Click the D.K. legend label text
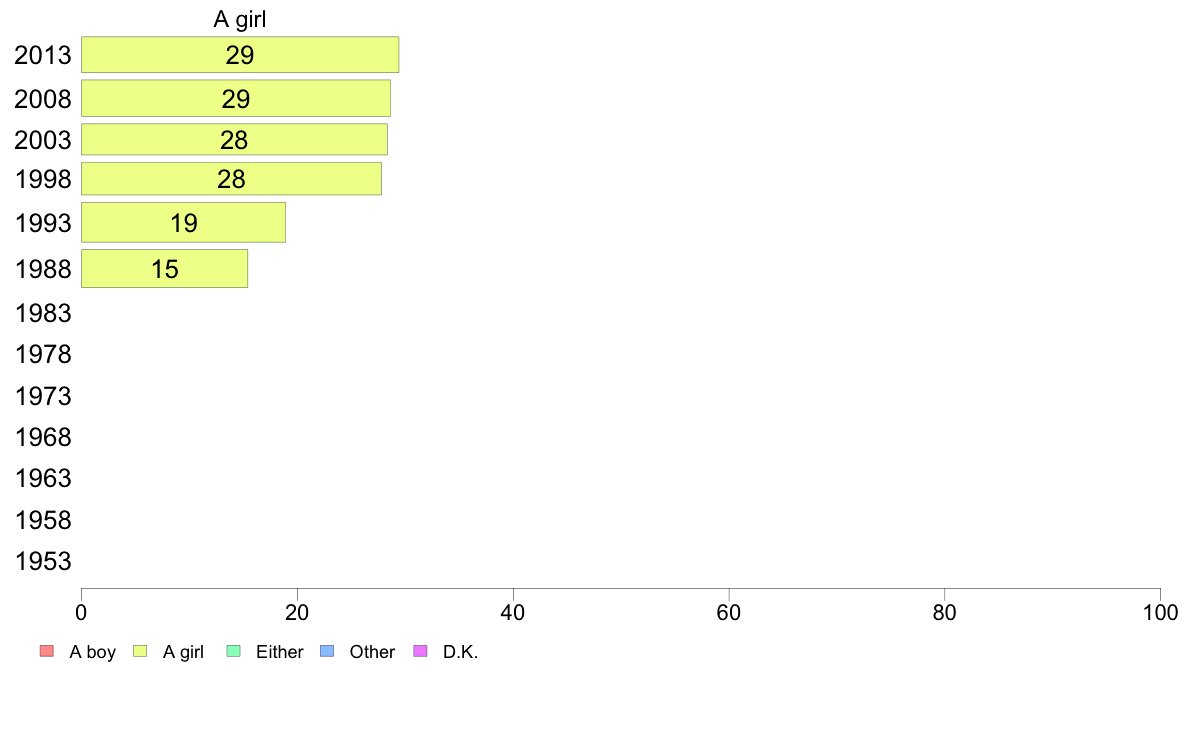The width and height of the screenshot is (1188, 736). tap(461, 652)
